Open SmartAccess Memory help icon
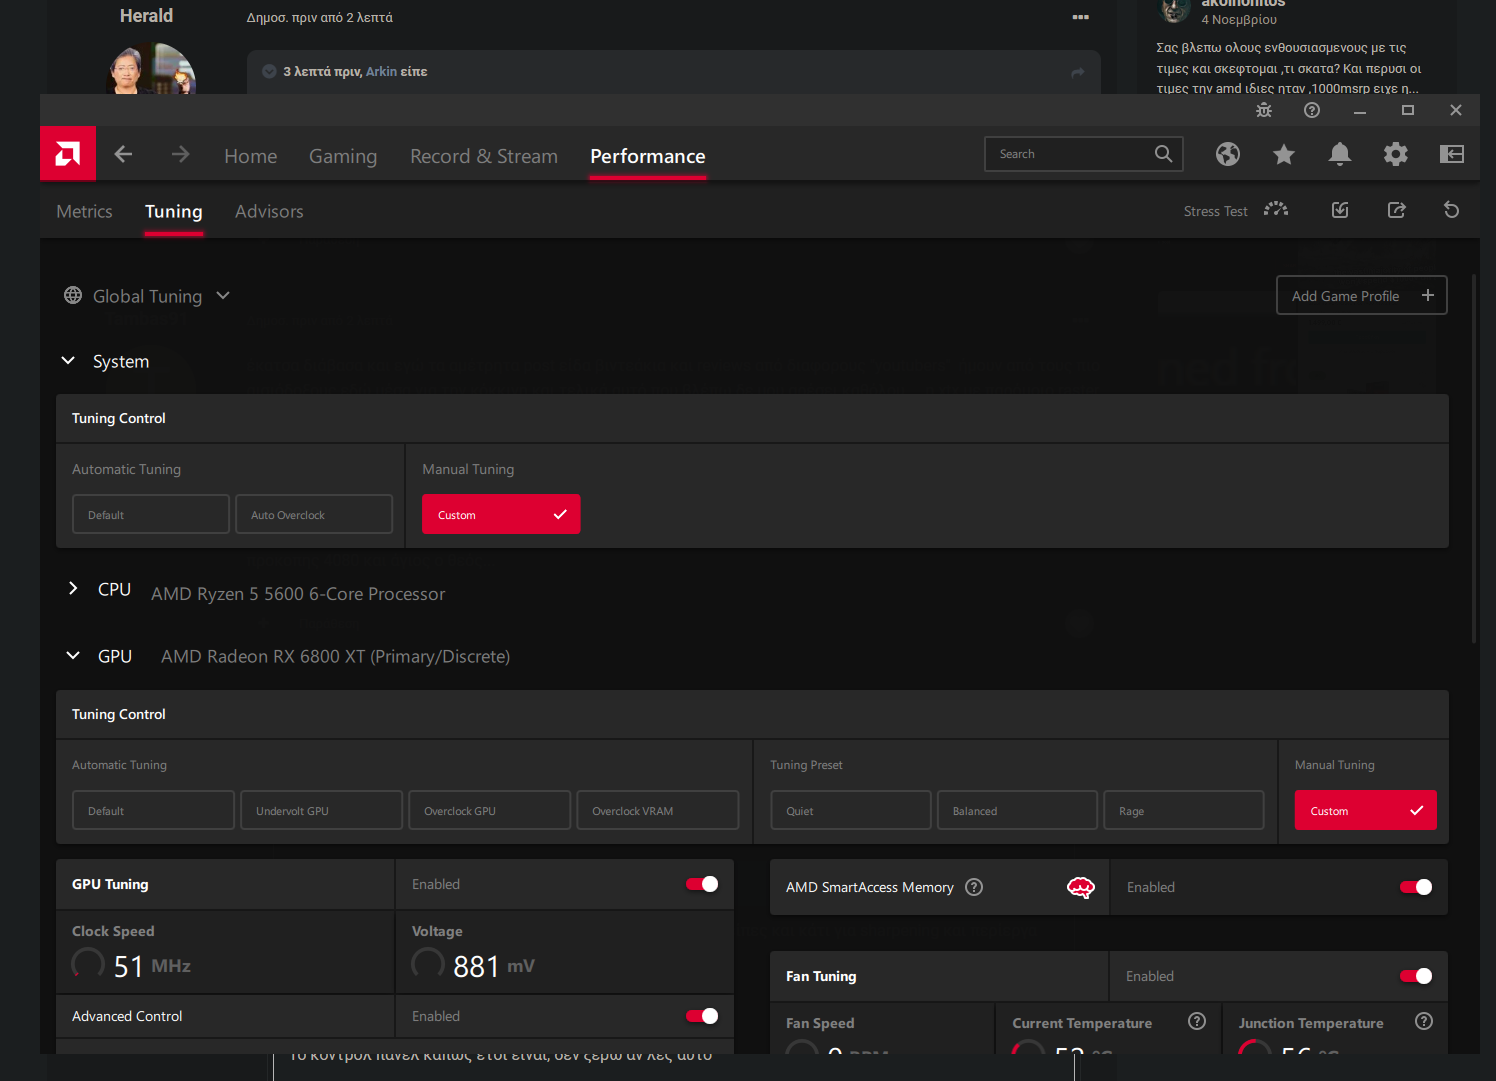The height and width of the screenshot is (1081, 1496). (974, 887)
